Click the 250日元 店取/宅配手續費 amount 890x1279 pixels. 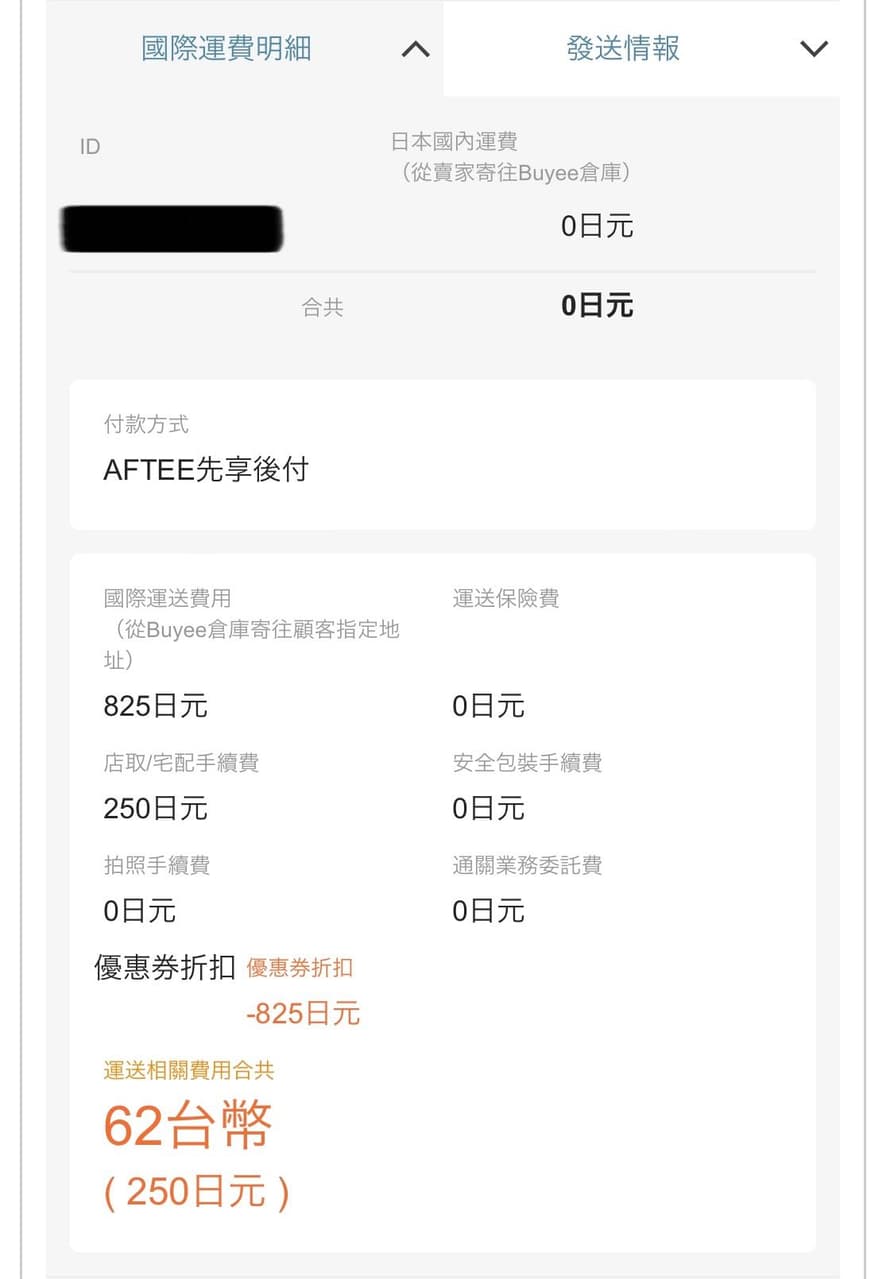click(x=155, y=808)
